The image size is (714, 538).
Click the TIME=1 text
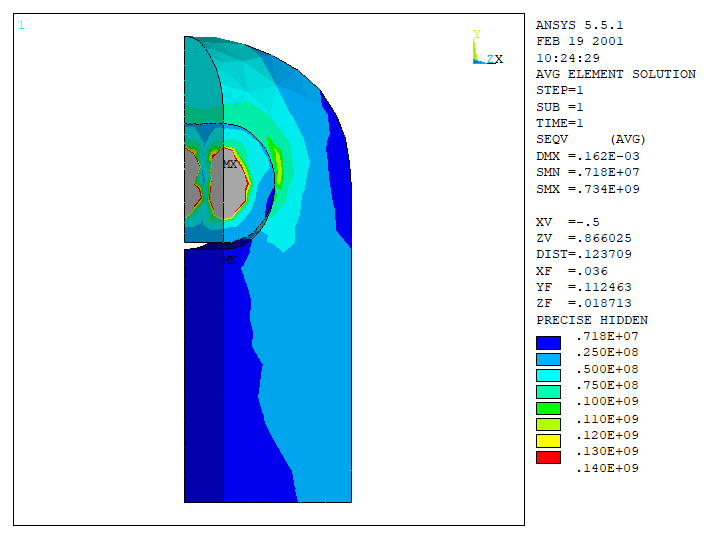point(560,123)
